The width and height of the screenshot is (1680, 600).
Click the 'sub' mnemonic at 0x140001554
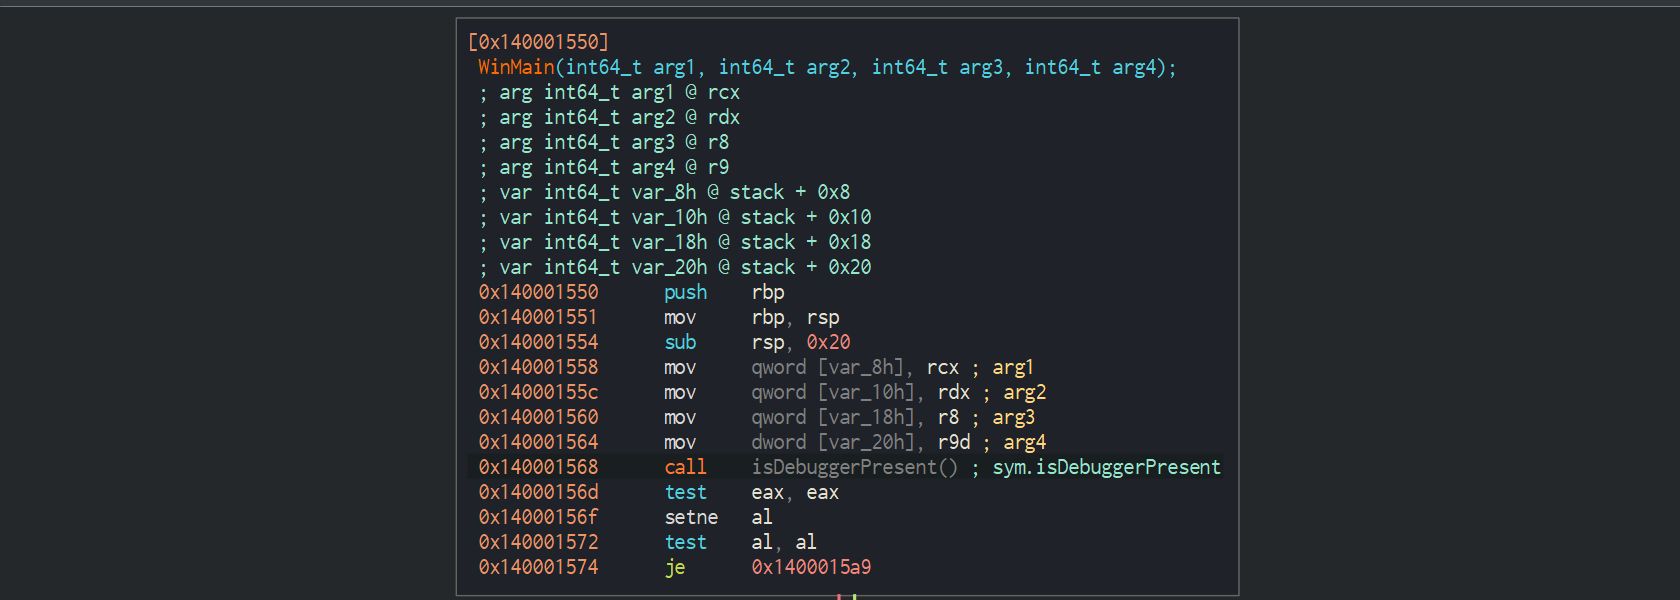pos(680,342)
